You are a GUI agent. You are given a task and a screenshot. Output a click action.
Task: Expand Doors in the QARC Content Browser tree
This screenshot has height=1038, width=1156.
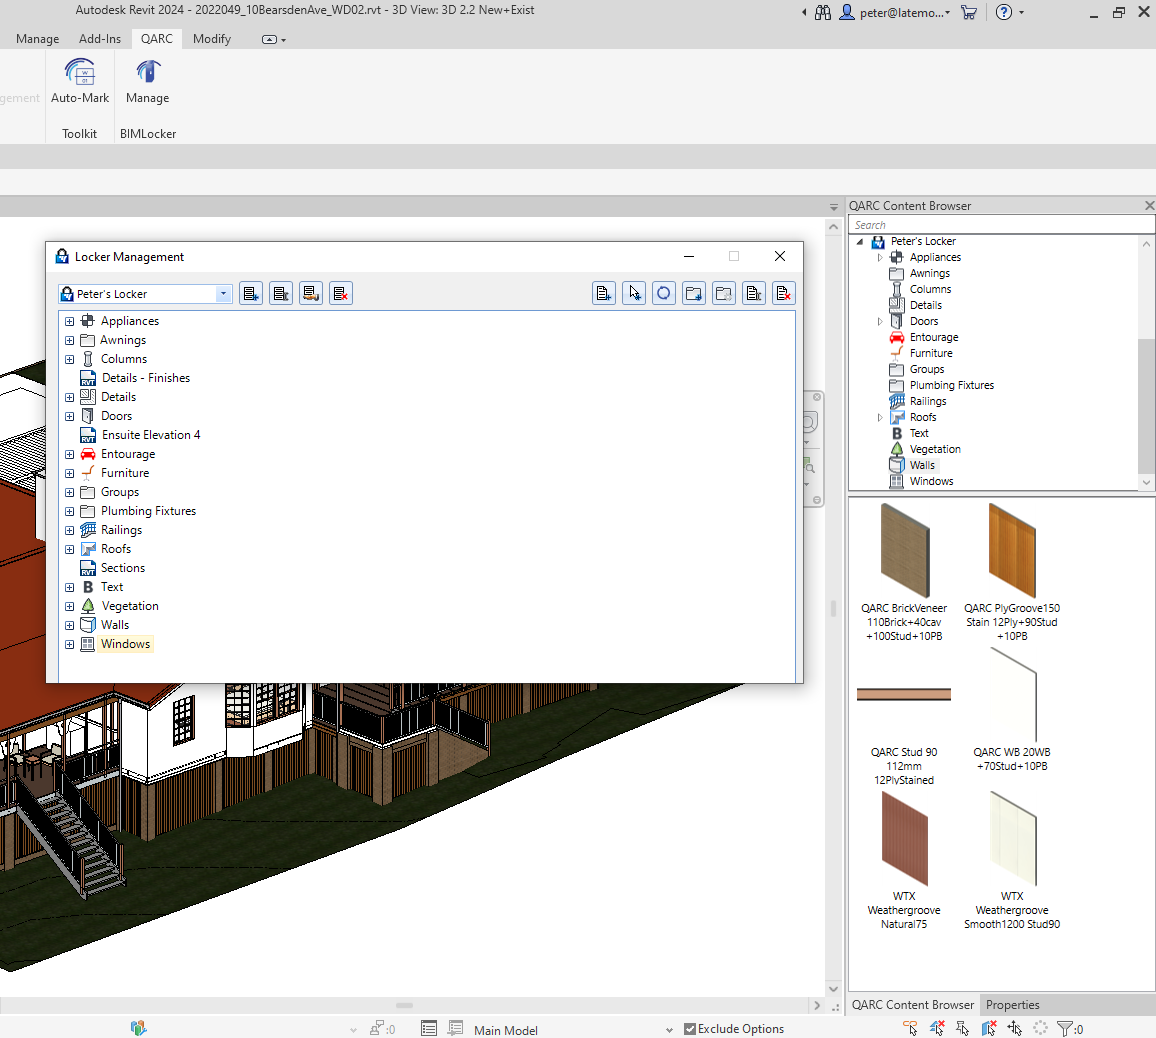(880, 322)
